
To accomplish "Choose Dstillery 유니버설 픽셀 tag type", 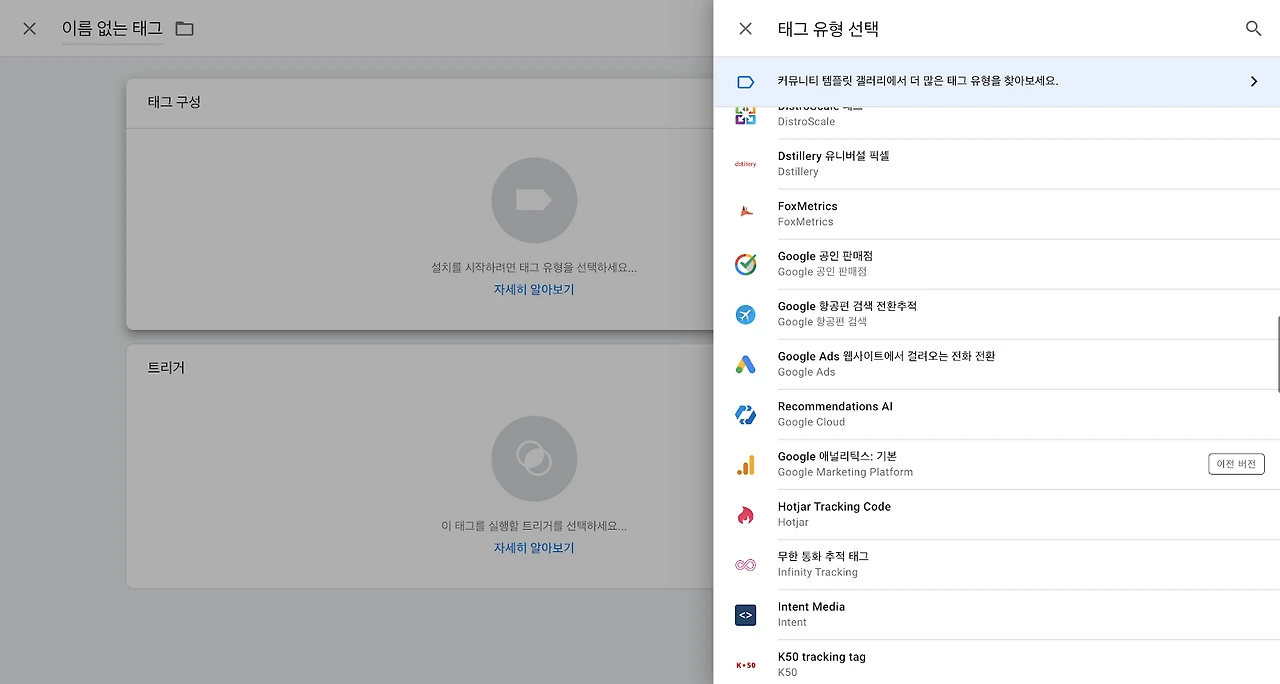I will point(996,164).
